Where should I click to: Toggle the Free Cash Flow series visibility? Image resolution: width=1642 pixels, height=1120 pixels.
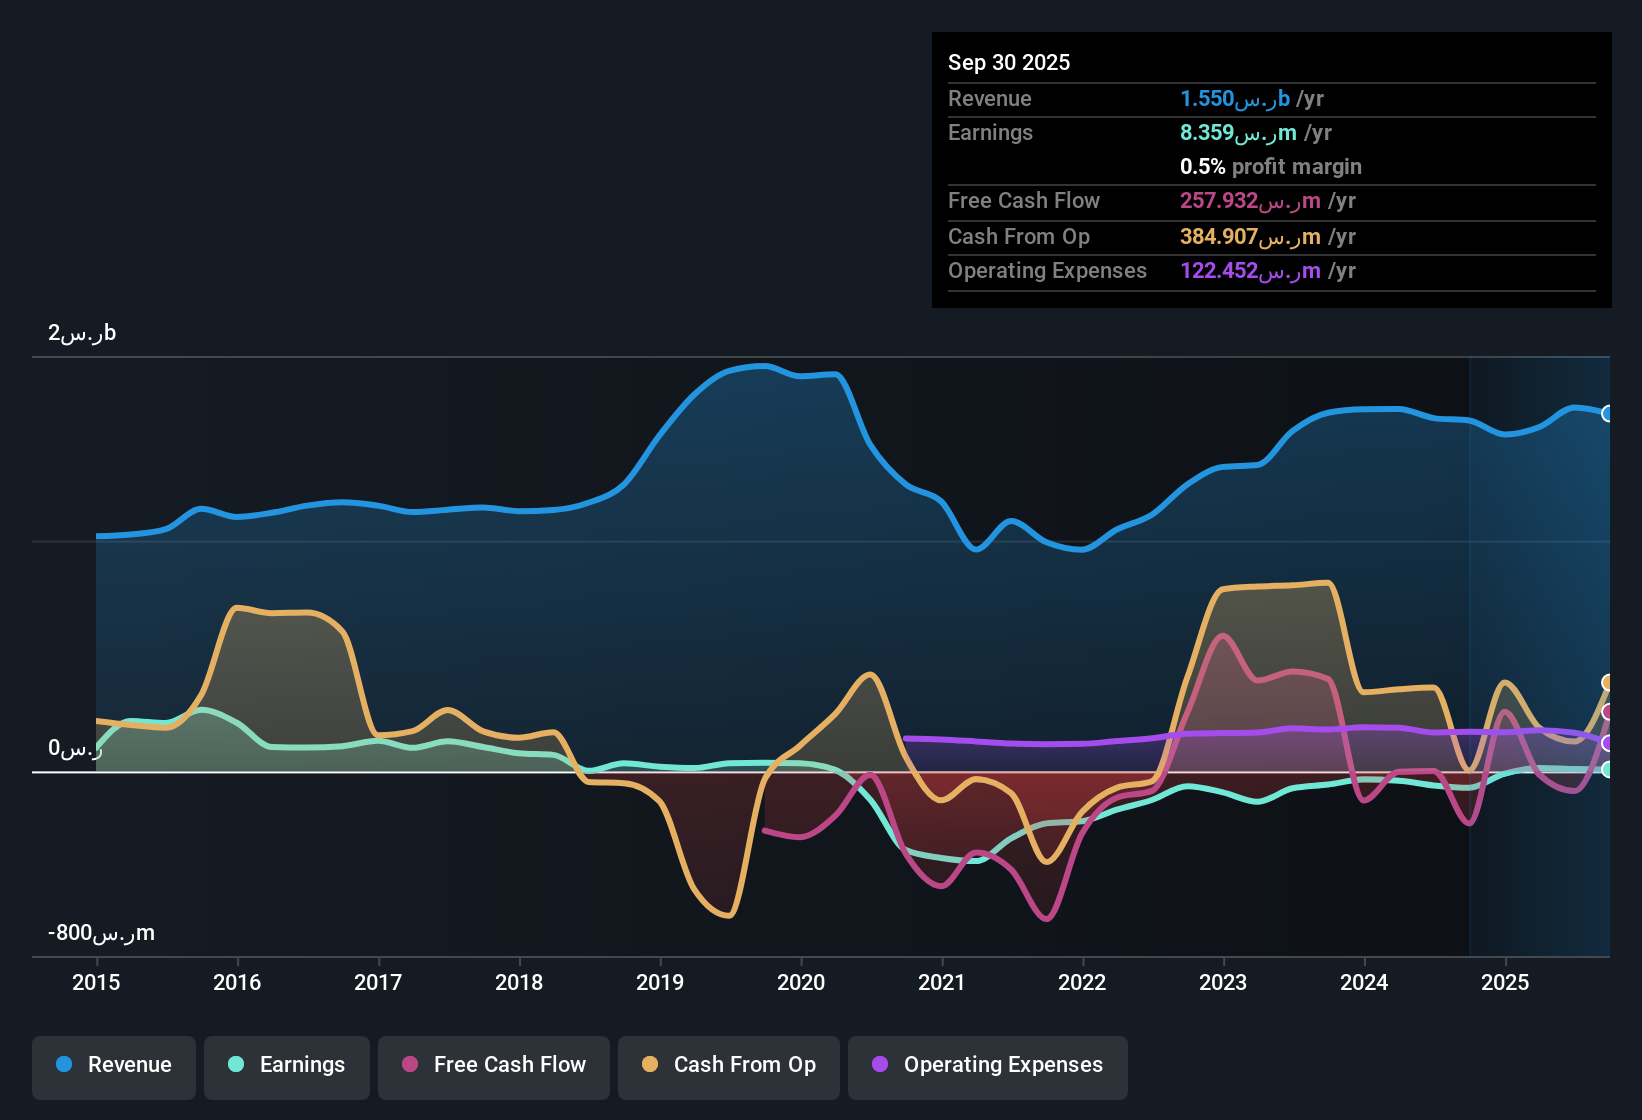493,1065
